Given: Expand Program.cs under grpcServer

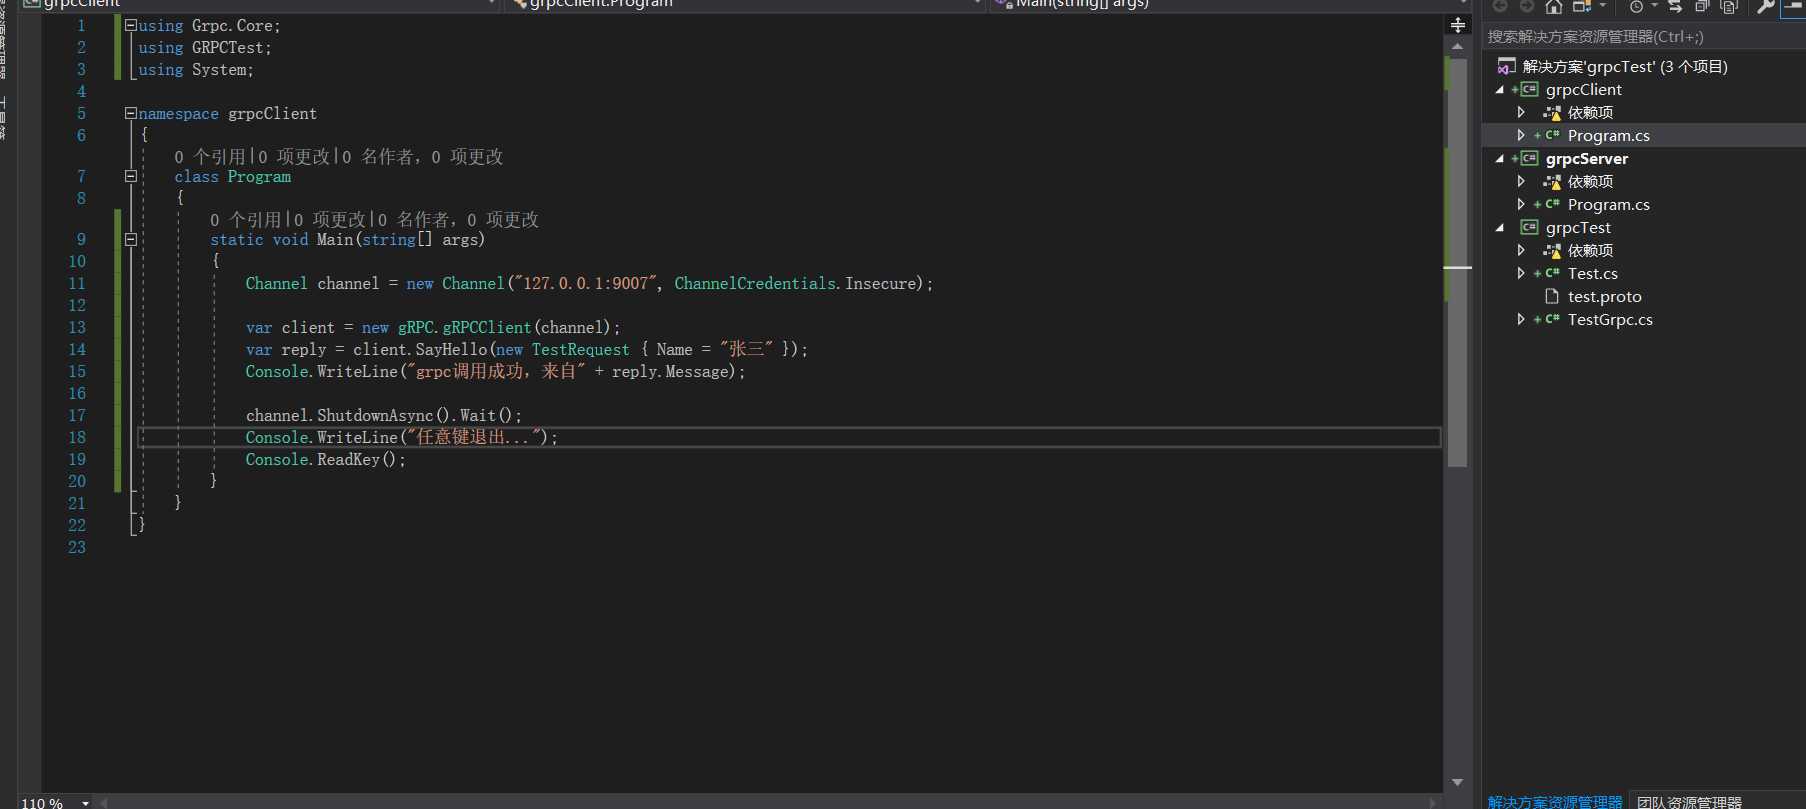Looking at the screenshot, I should [x=1521, y=204].
